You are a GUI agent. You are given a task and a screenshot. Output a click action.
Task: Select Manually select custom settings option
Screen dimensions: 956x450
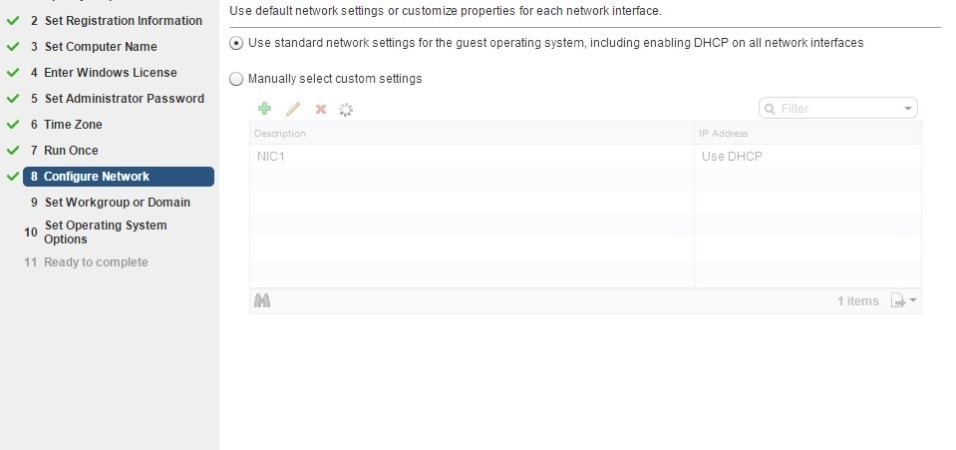235,79
